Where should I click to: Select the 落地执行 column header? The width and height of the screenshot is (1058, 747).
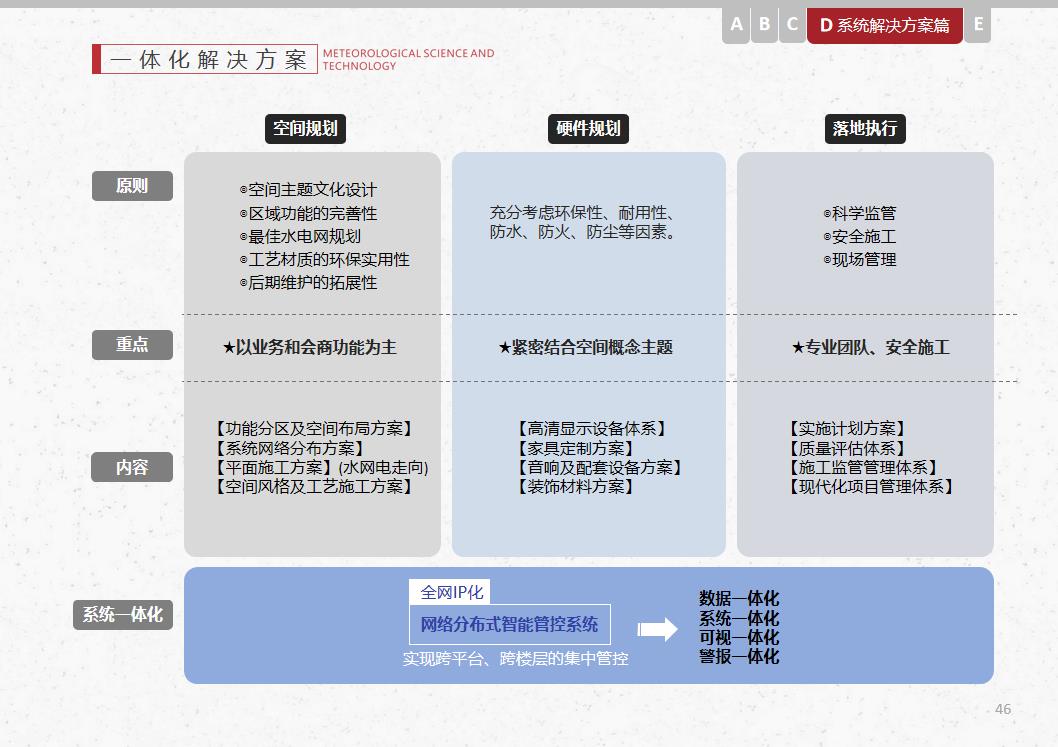coord(865,129)
